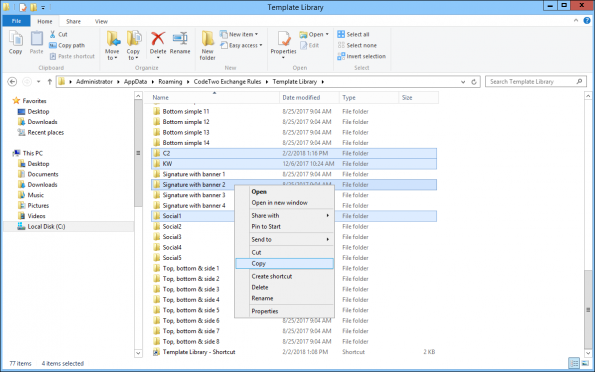This screenshot has width=595, height=372.
Task: Click the Cut scissors ribbon button
Action: point(58,34)
